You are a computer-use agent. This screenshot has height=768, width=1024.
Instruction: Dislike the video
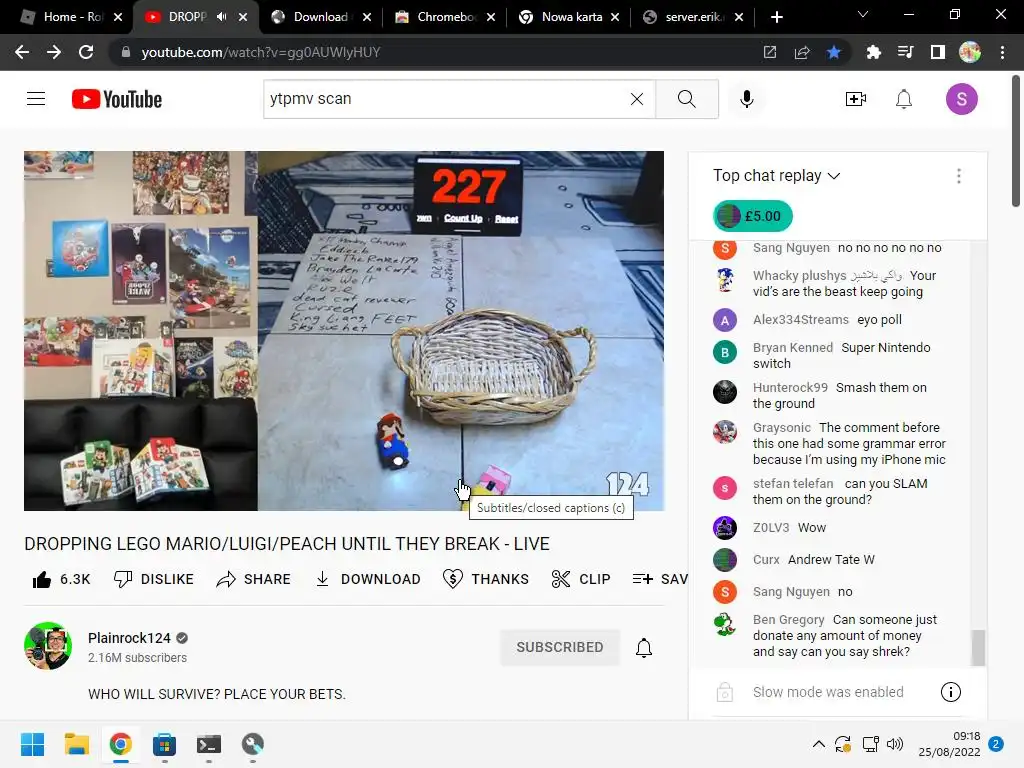[x=154, y=579]
